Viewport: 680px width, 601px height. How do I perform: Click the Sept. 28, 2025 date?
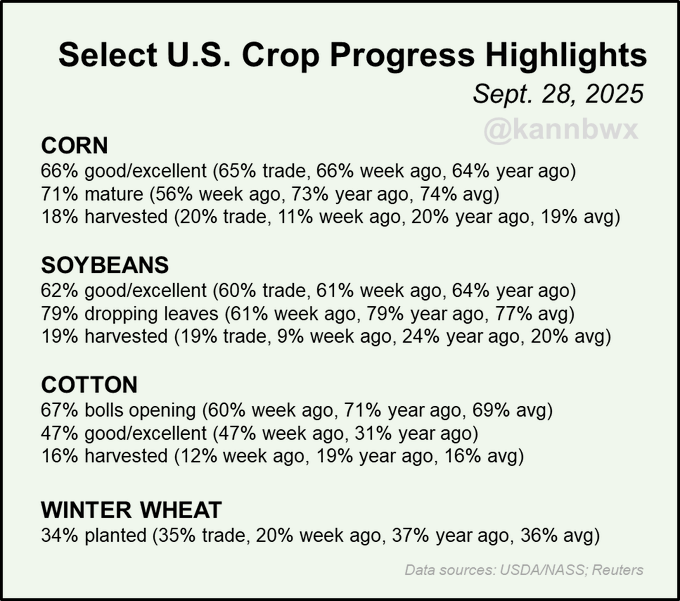click(558, 95)
